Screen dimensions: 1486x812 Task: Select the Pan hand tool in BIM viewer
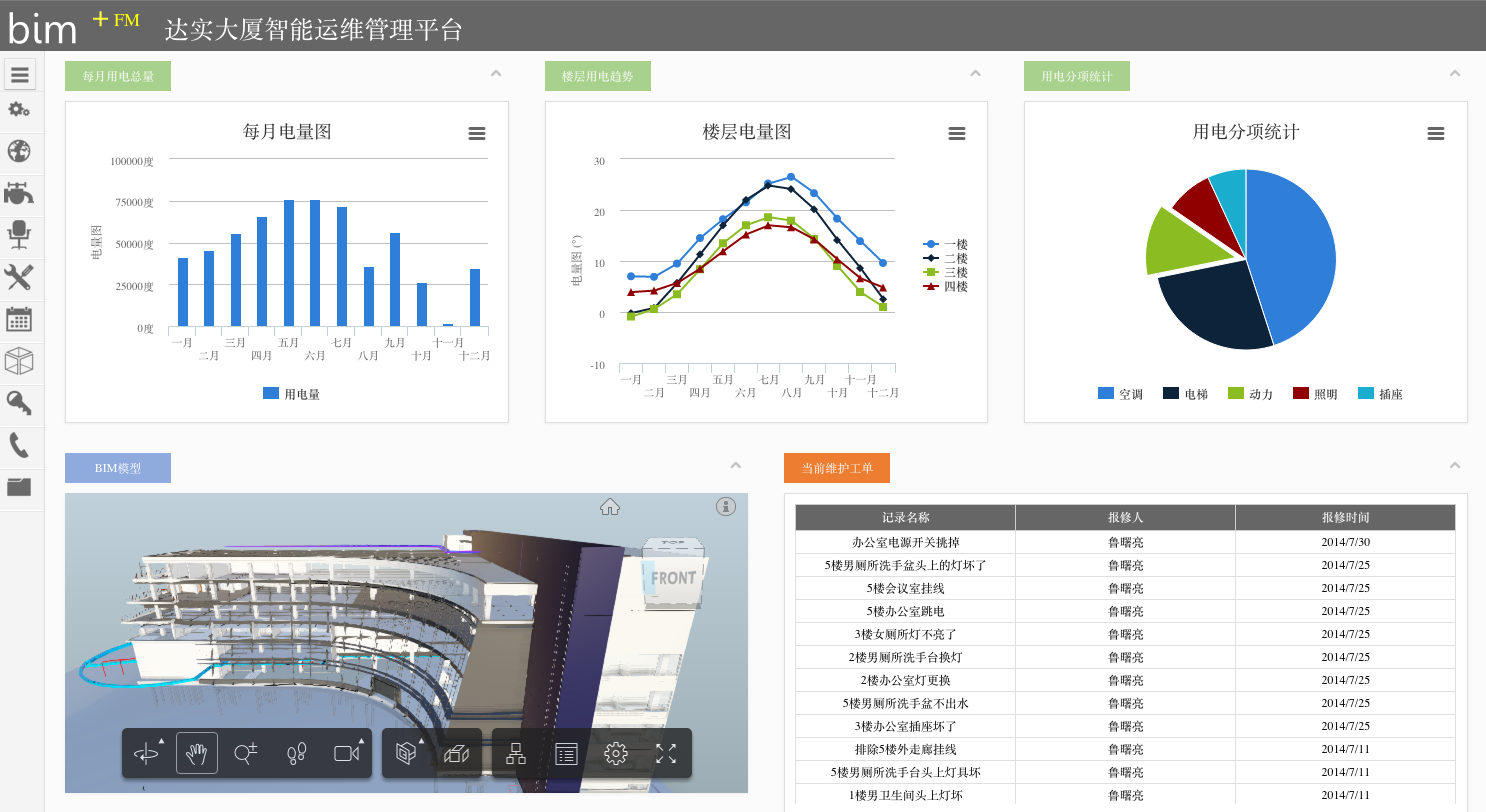(197, 754)
